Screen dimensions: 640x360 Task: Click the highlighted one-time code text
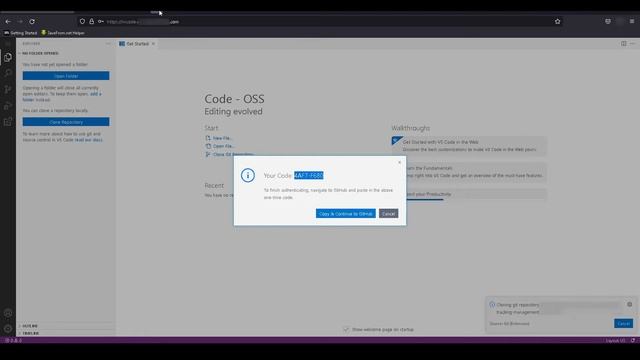[x=309, y=176]
